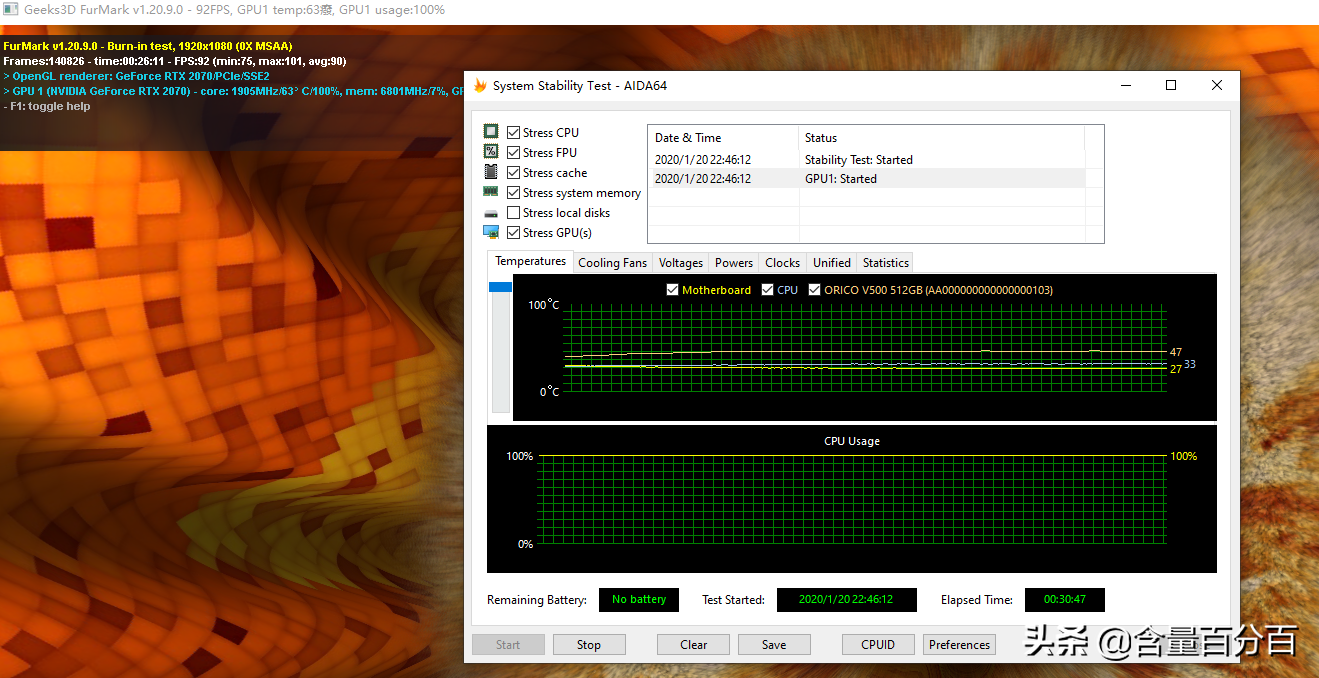Switch to the Cooling Fans tab

[x=612, y=262]
